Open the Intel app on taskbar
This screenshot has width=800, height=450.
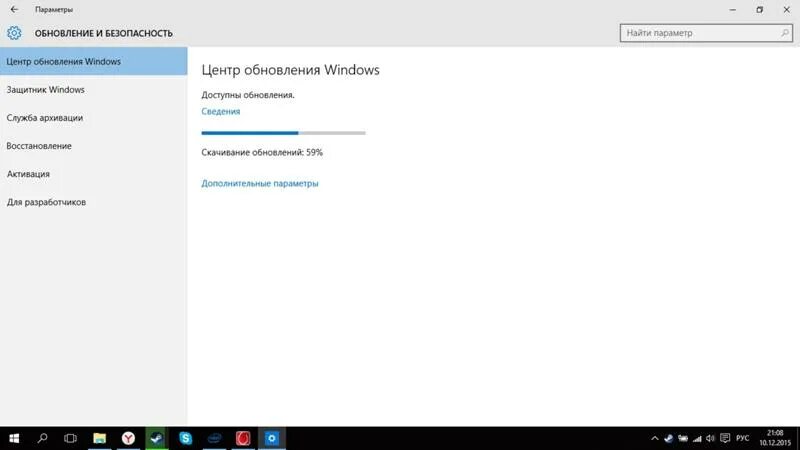point(214,438)
